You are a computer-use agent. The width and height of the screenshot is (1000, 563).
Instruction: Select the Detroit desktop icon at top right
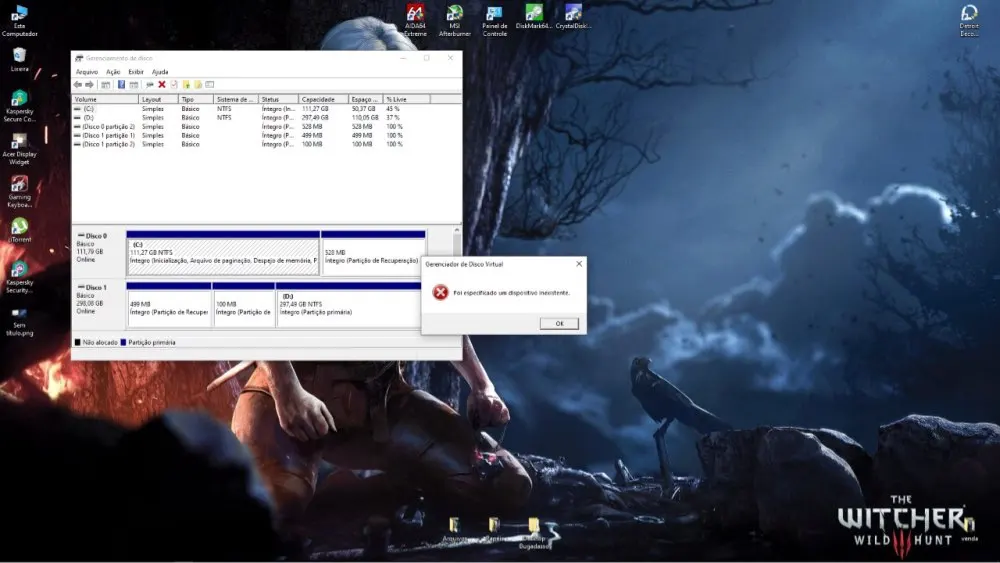point(969,20)
